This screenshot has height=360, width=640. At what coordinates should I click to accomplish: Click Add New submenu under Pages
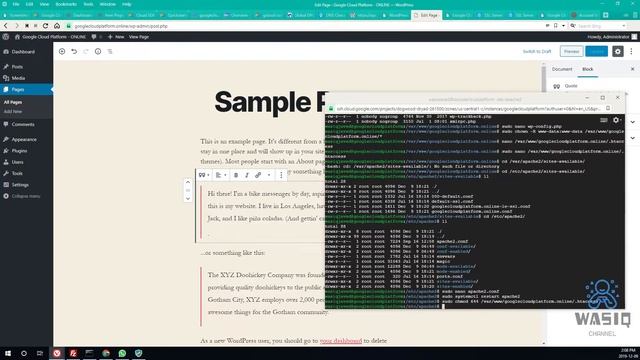click(13, 111)
